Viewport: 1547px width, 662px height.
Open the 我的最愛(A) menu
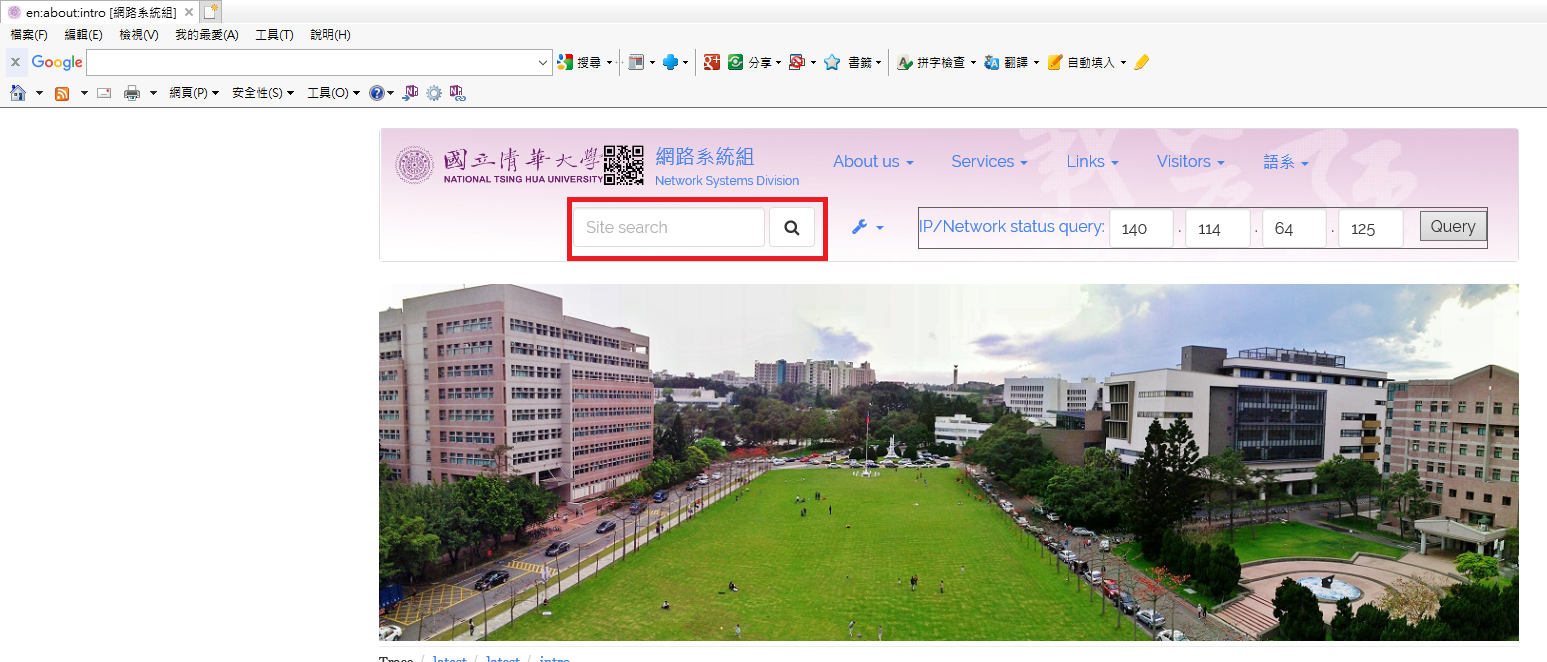click(207, 35)
